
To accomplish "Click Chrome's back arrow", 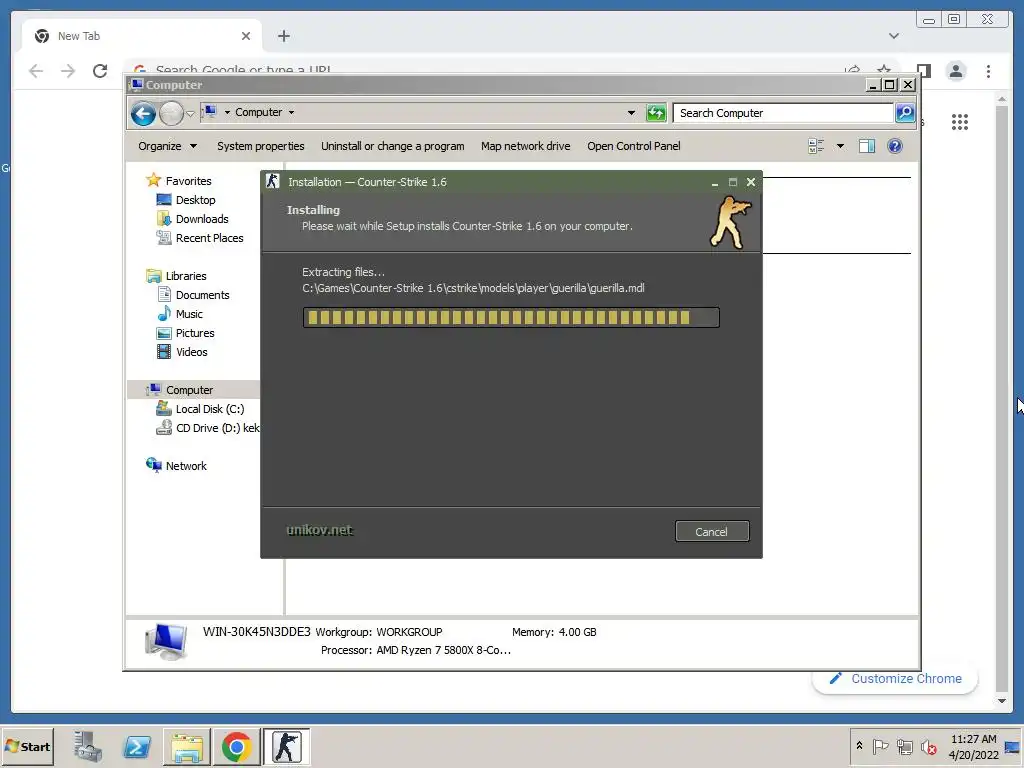I will coord(36,71).
